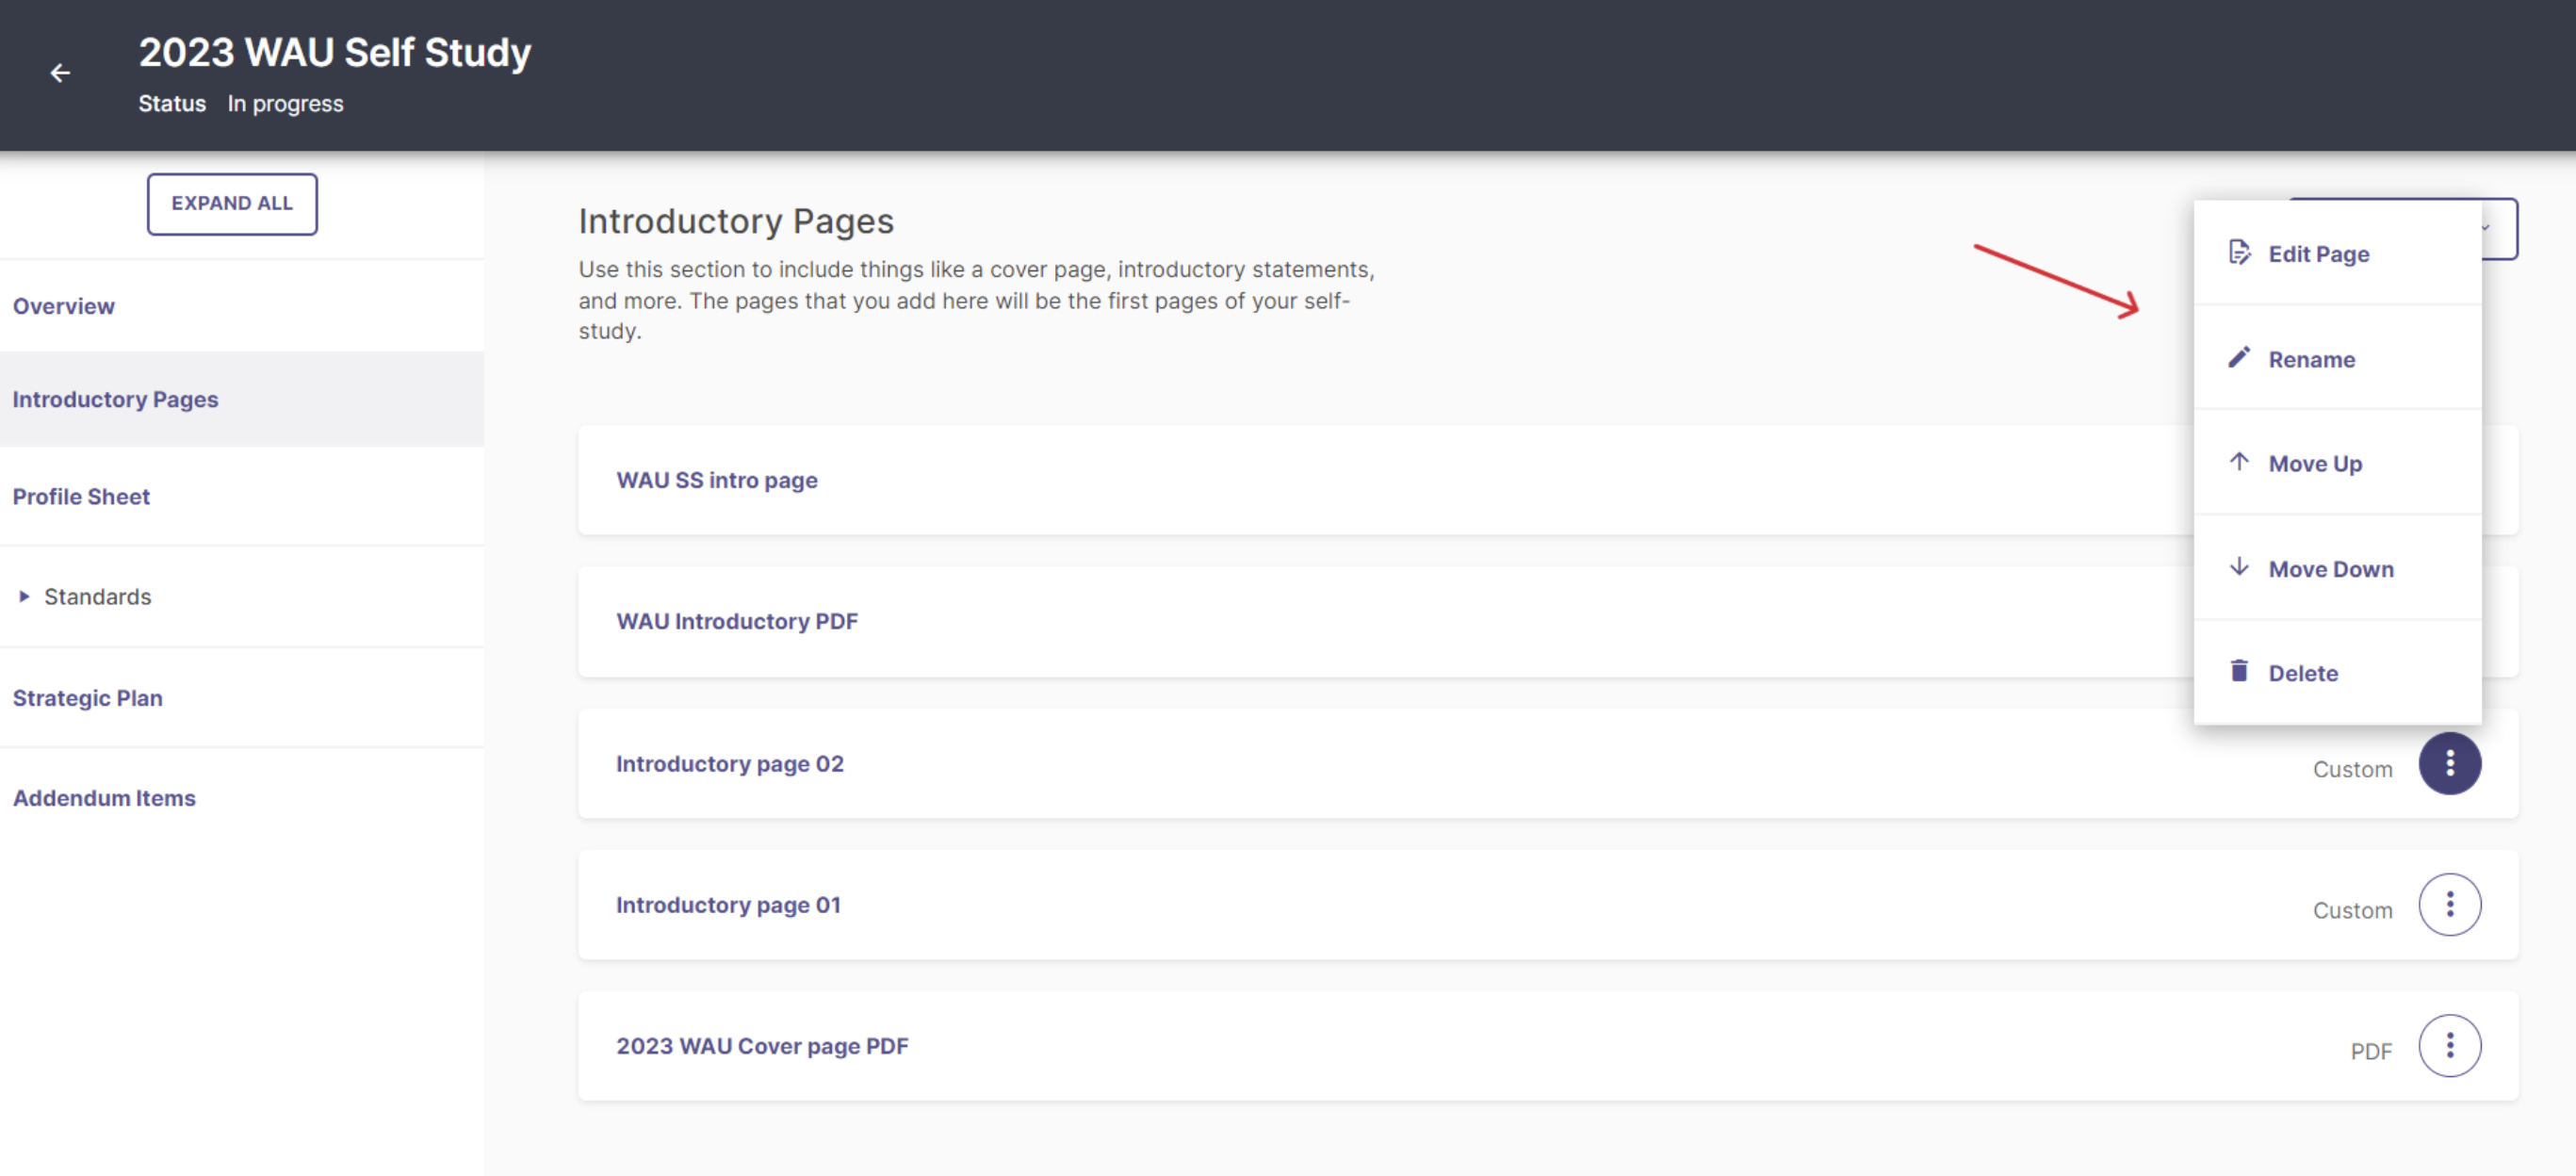Screen dimensions: 2576x1176
Task: Click the EXPAND ALL button
Action: 232,204
